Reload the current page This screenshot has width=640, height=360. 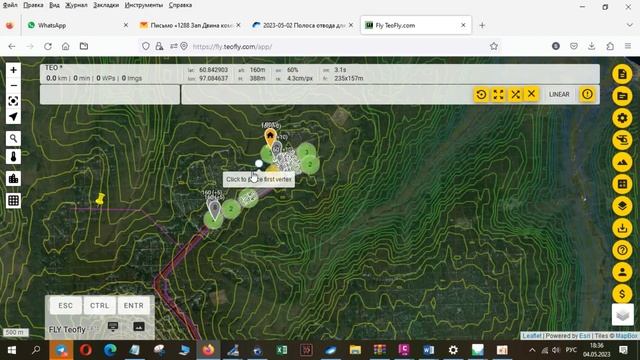48,47
